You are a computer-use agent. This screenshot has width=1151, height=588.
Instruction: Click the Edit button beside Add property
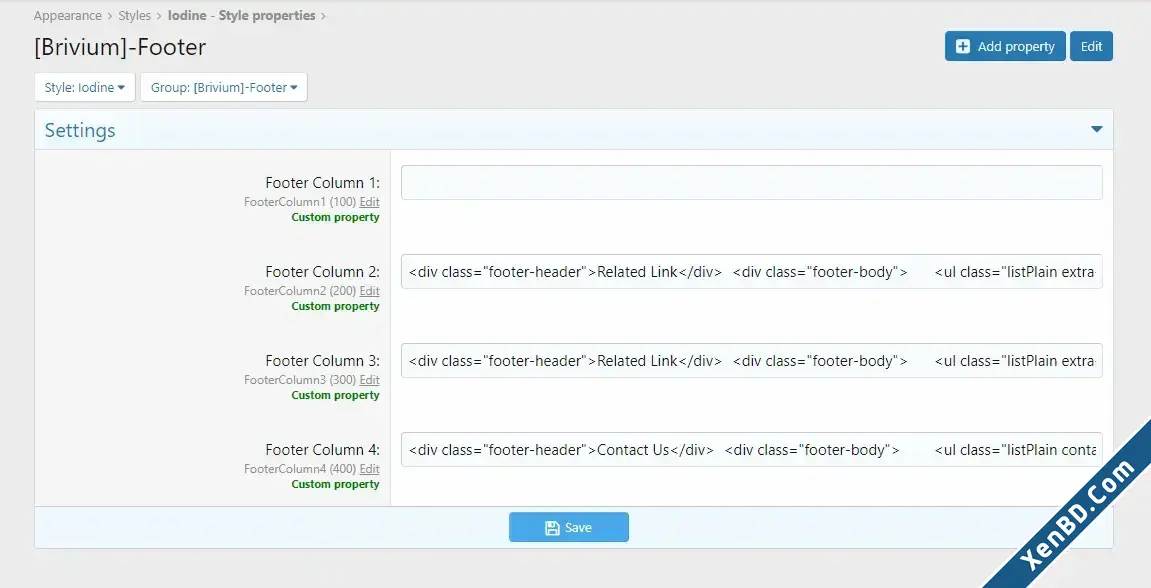pos(1092,46)
